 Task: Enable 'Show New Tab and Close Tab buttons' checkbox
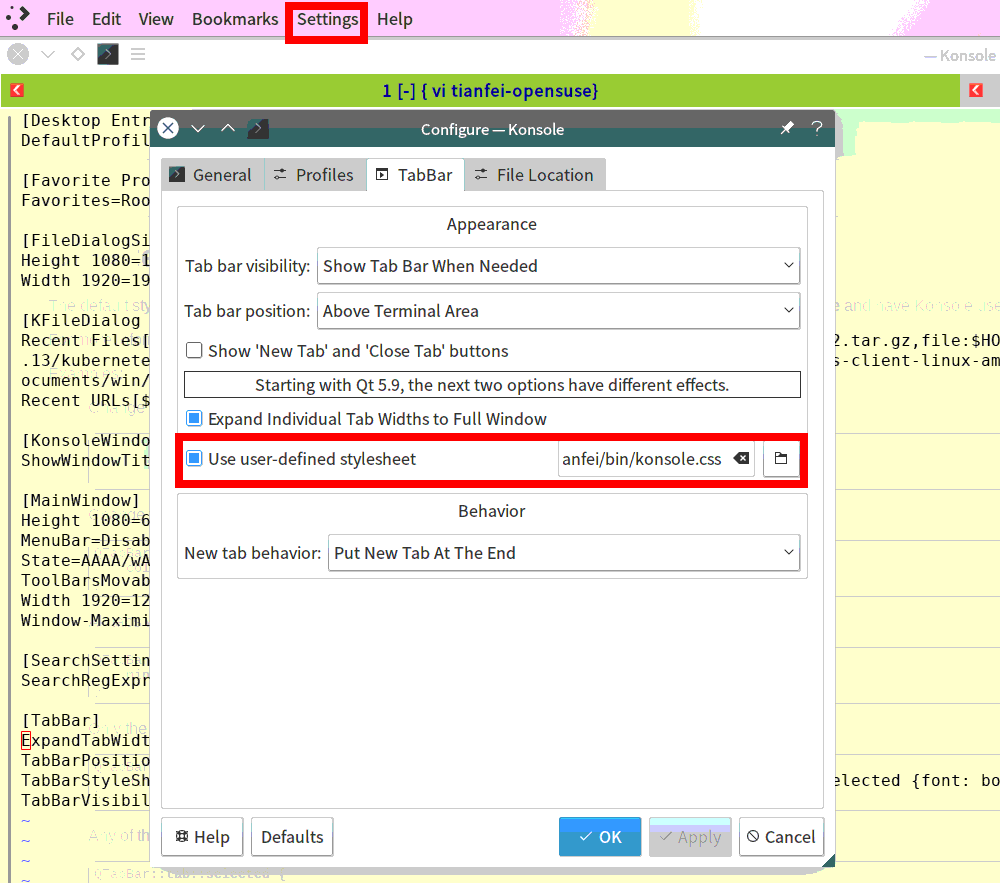(x=195, y=351)
